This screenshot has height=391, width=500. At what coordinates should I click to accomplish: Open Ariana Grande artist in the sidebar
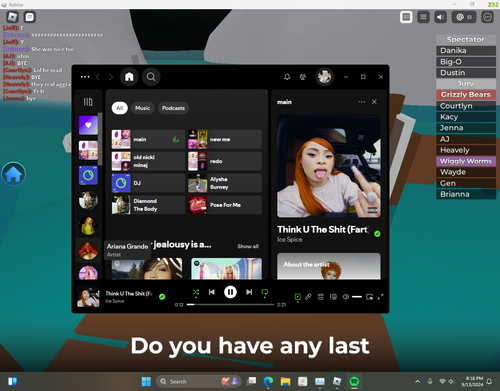[x=88, y=250]
